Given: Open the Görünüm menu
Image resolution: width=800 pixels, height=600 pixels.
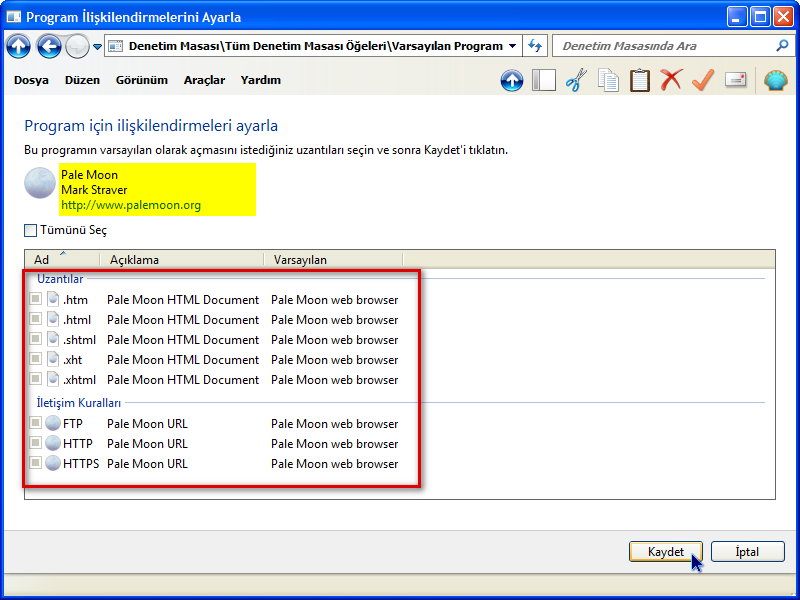Looking at the screenshot, I should [141, 80].
